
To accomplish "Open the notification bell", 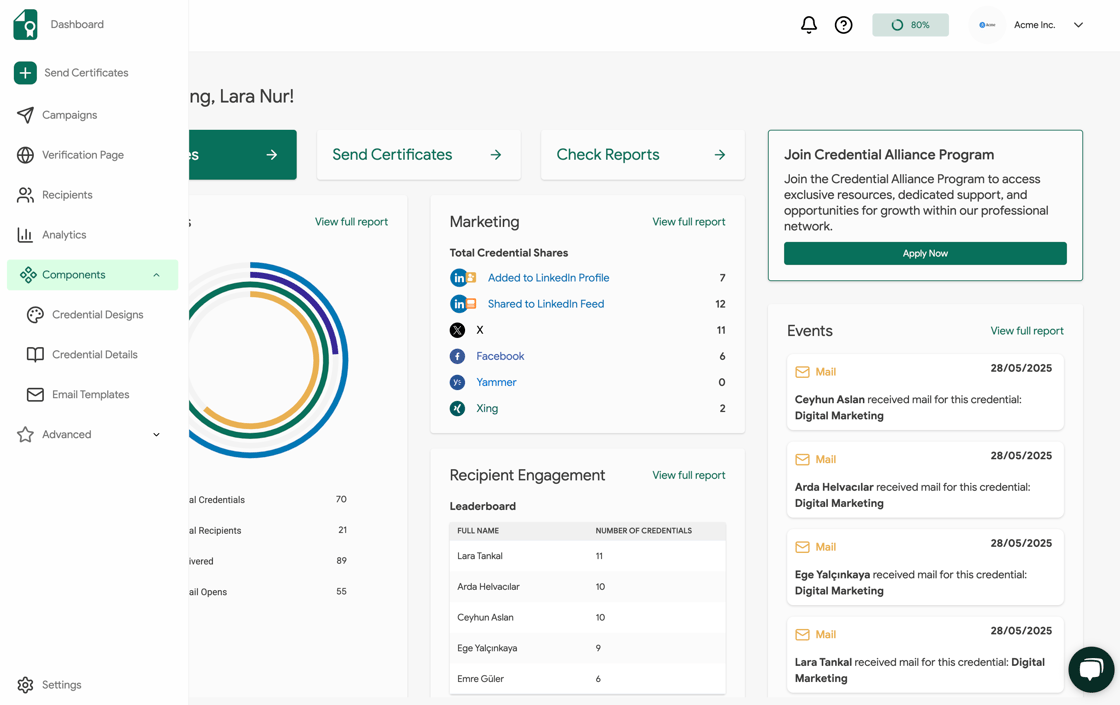I will point(808,24).
